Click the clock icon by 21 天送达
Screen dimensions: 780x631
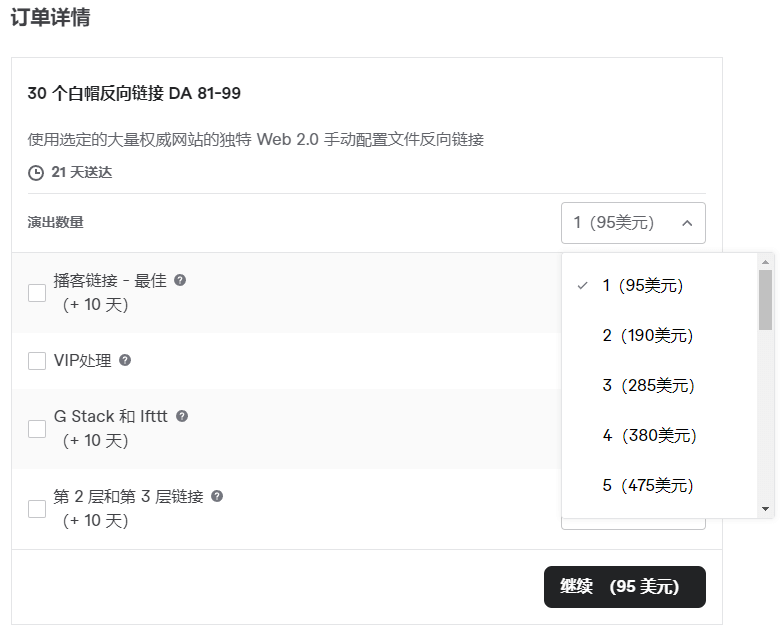coord(36,173)
